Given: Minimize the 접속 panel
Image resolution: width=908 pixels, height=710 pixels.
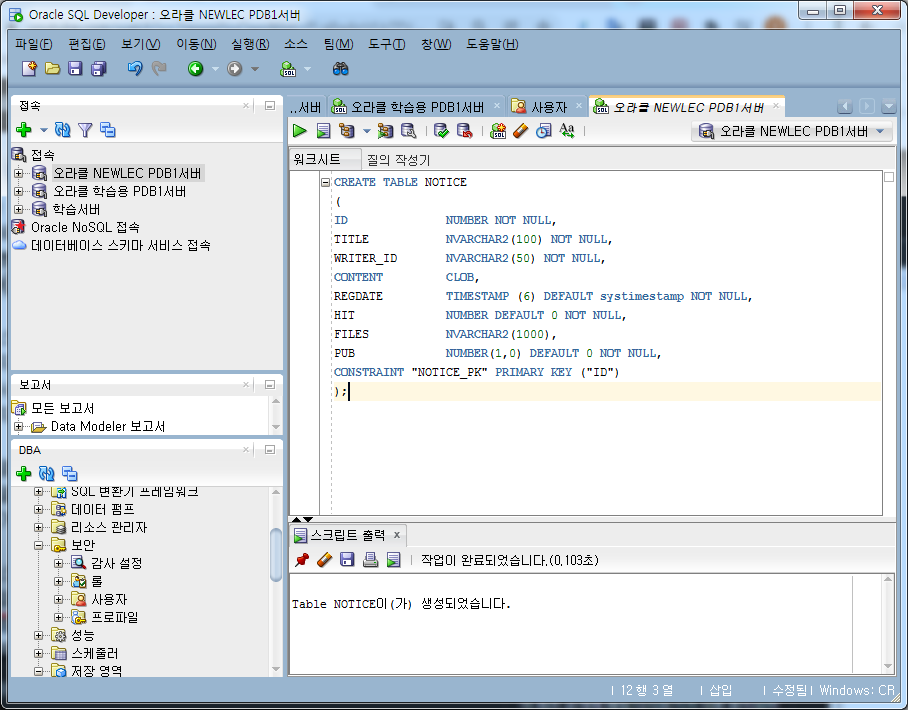Looking at the screenshot, I should [269, 105].
